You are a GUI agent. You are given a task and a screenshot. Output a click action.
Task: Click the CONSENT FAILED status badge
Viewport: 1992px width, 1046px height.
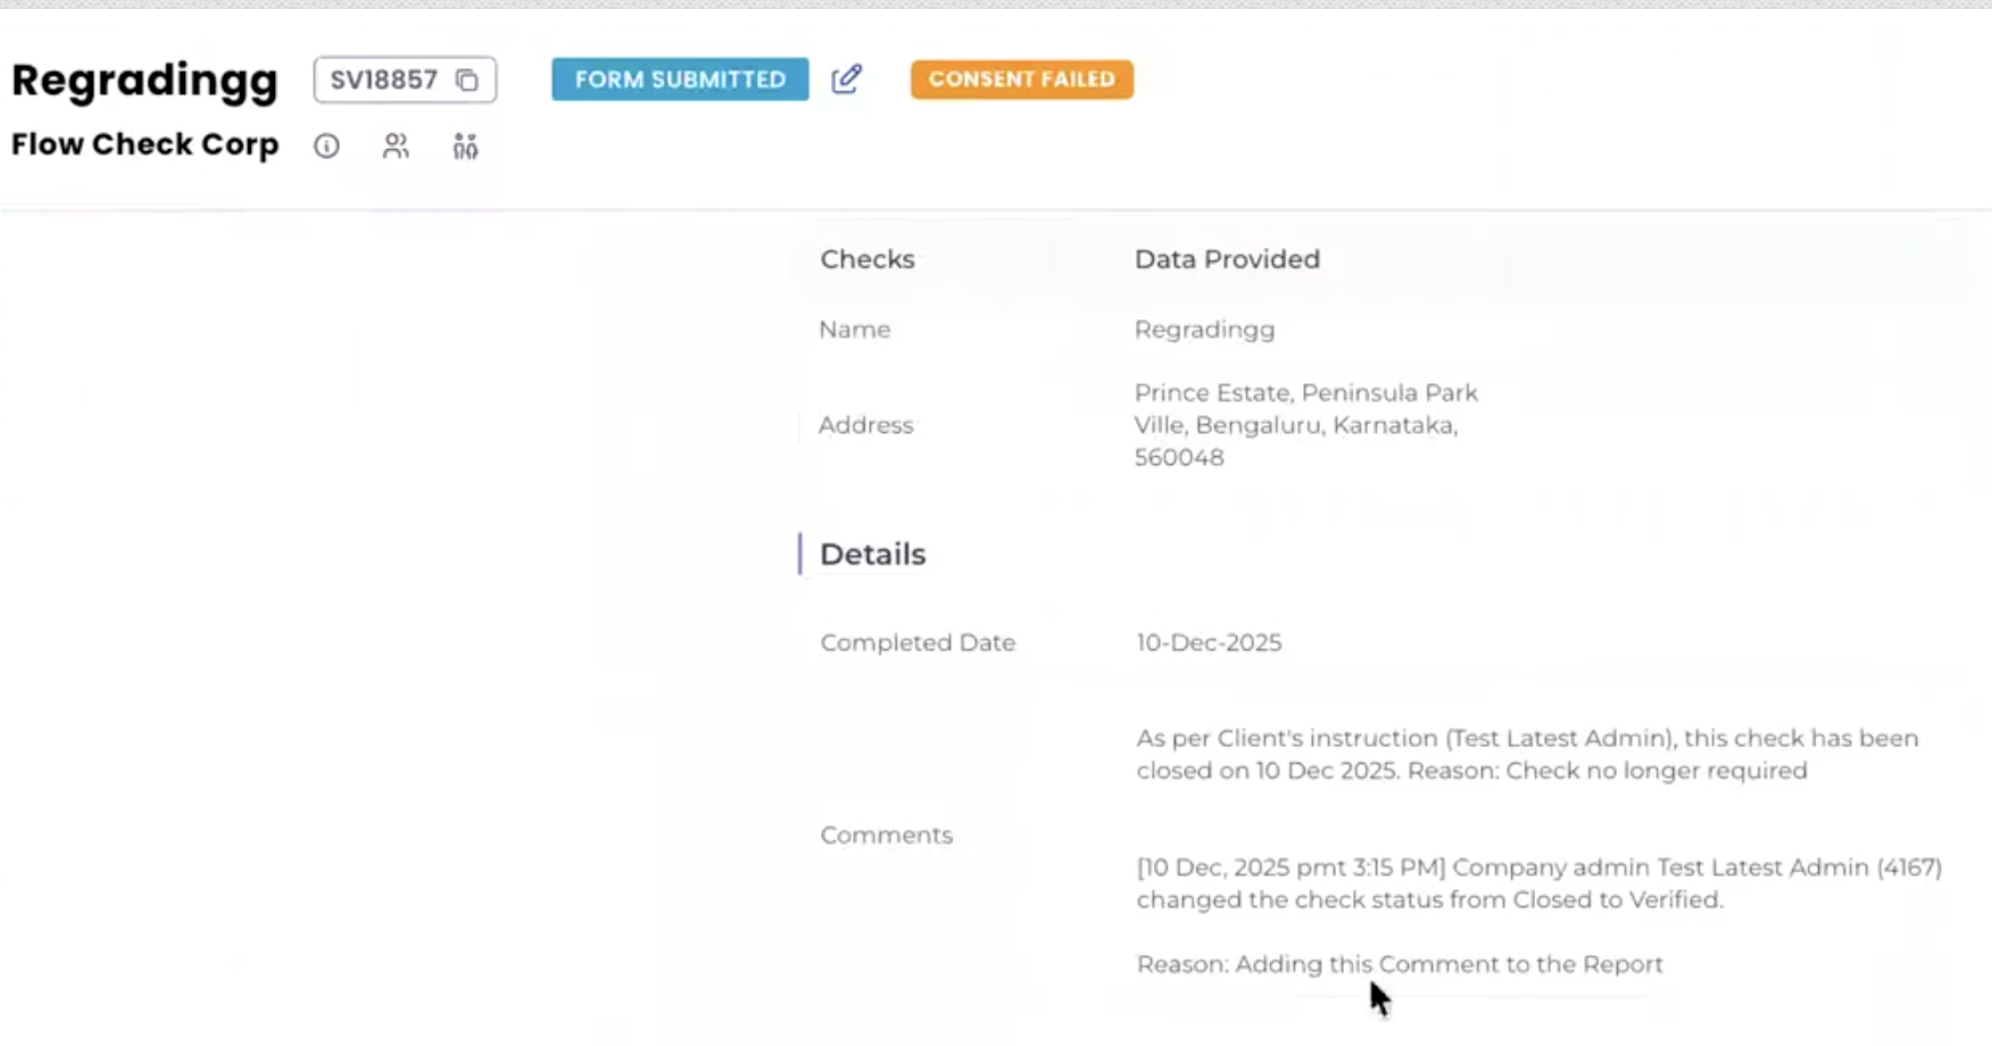1021,79
